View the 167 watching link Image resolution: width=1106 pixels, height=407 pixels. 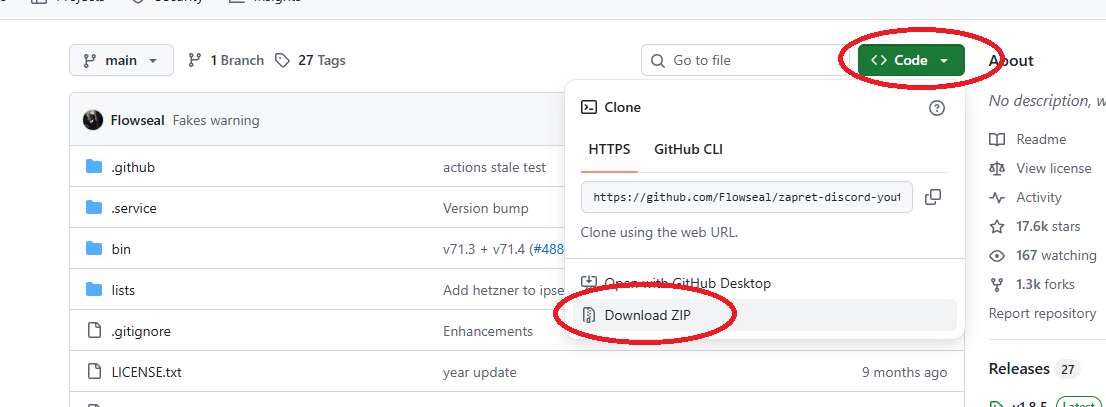1056,255
